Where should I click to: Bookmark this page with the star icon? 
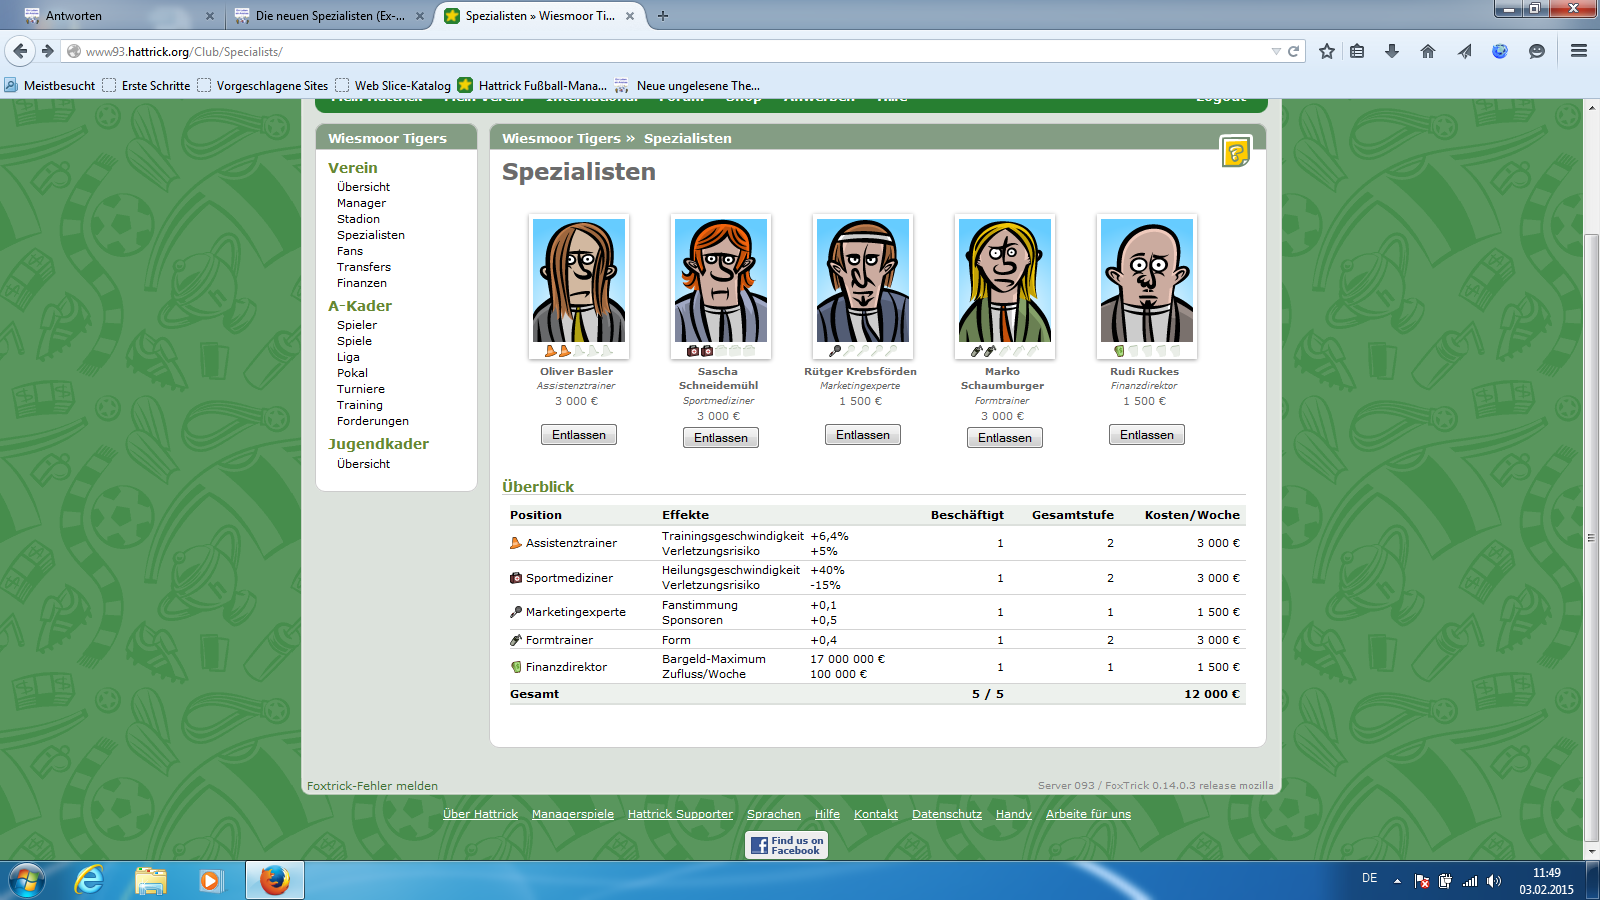(1327, 51)
